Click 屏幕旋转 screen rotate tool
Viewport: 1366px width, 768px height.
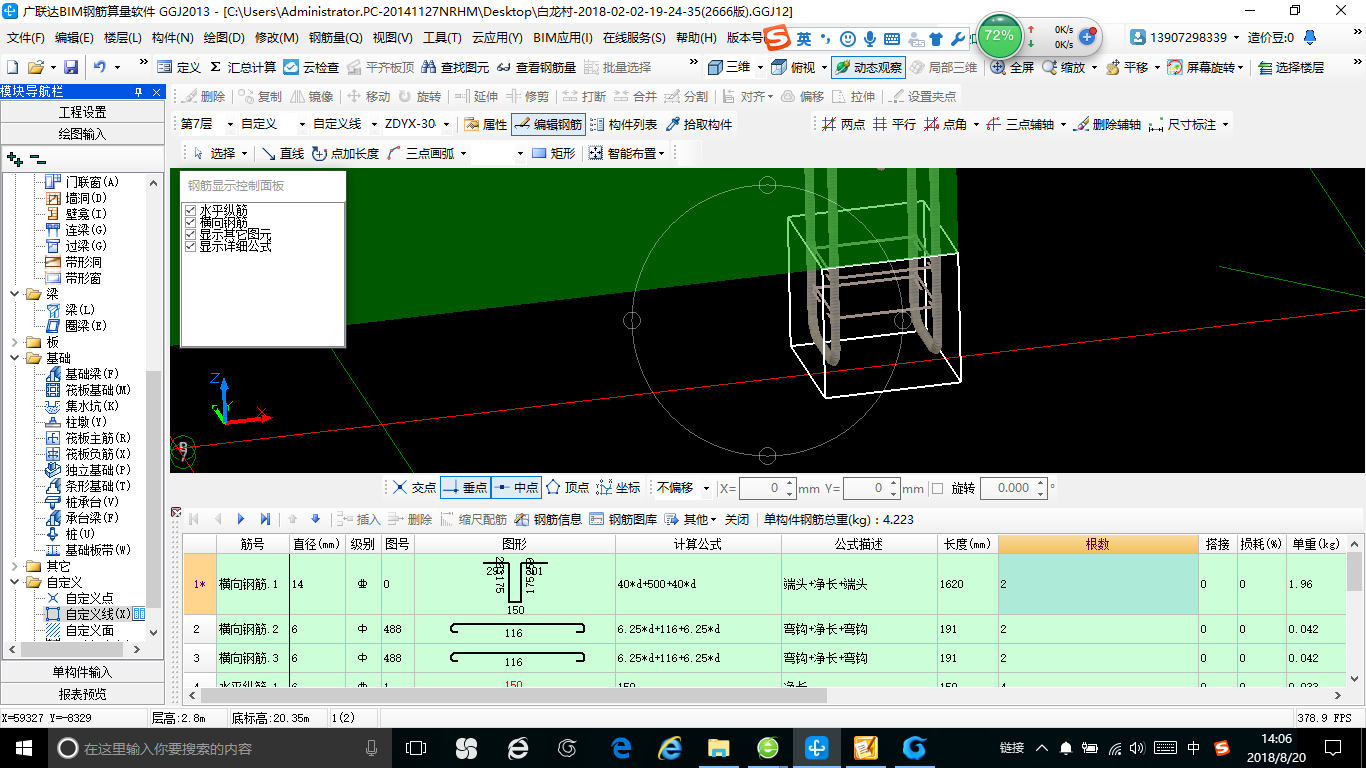(1203, 67)
